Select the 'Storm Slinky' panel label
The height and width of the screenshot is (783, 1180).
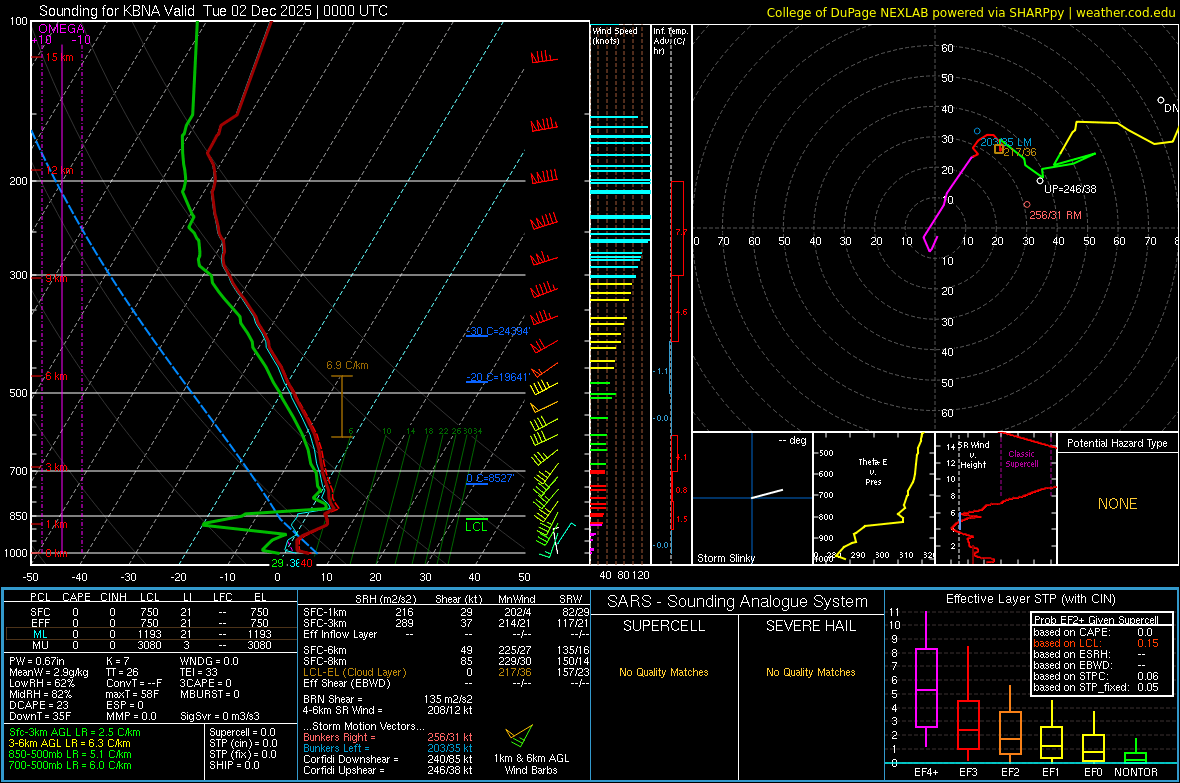click(725, 558)
